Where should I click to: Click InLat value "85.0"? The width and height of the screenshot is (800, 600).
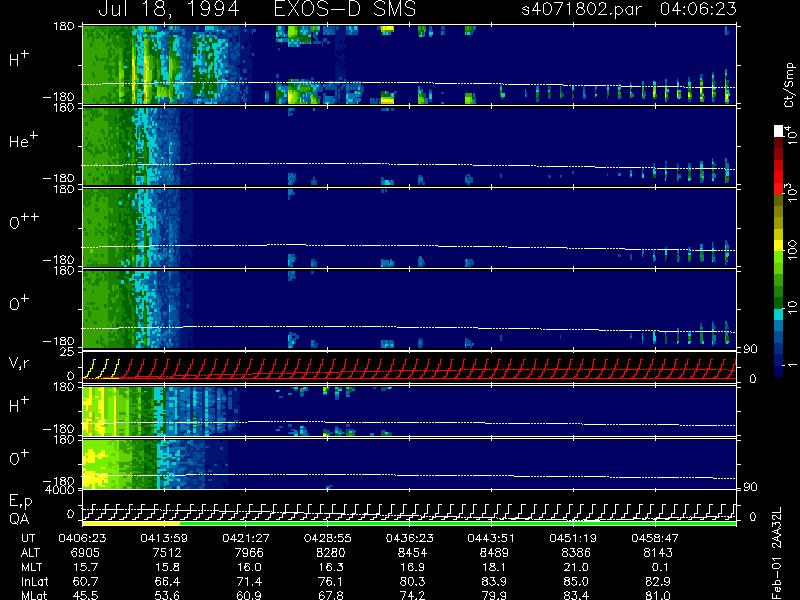(576, 581)
